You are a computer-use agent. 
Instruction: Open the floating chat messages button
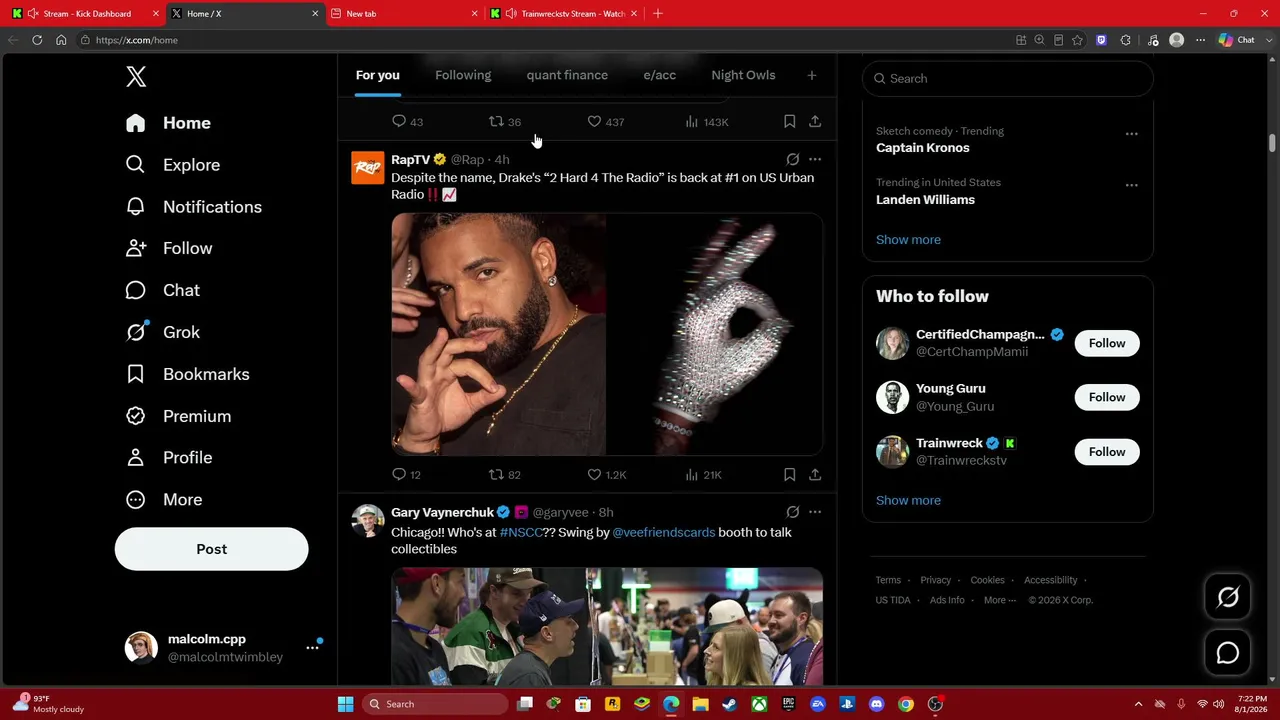click(x=1228, y=653)
